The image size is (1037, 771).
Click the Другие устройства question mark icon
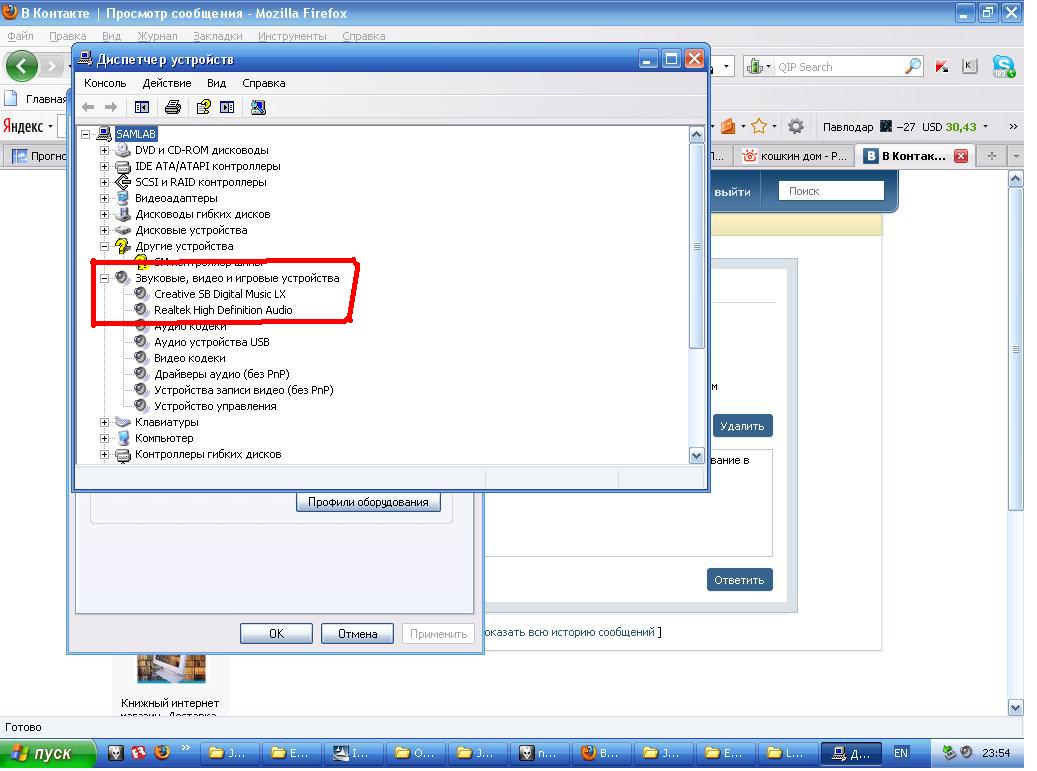122,247
